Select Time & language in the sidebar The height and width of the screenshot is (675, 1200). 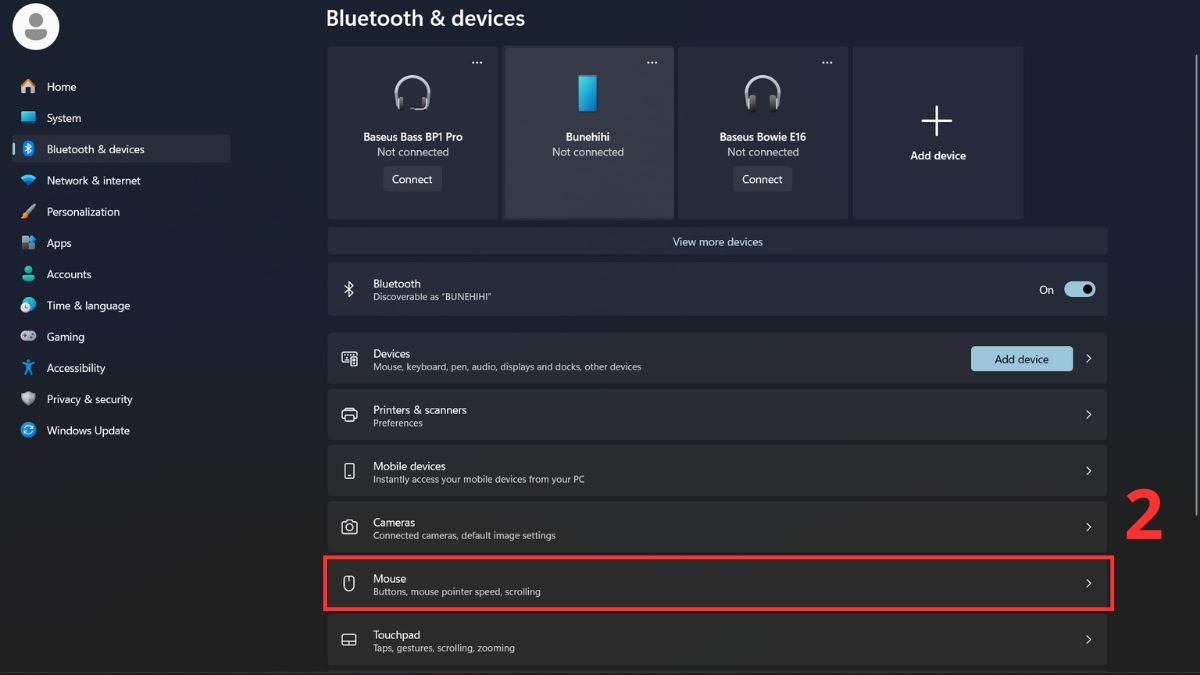click(87, 305)
